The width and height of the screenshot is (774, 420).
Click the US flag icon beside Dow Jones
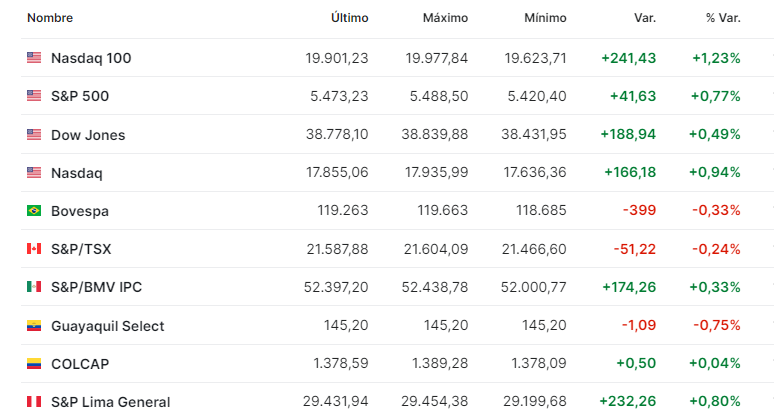pos(34,134)
